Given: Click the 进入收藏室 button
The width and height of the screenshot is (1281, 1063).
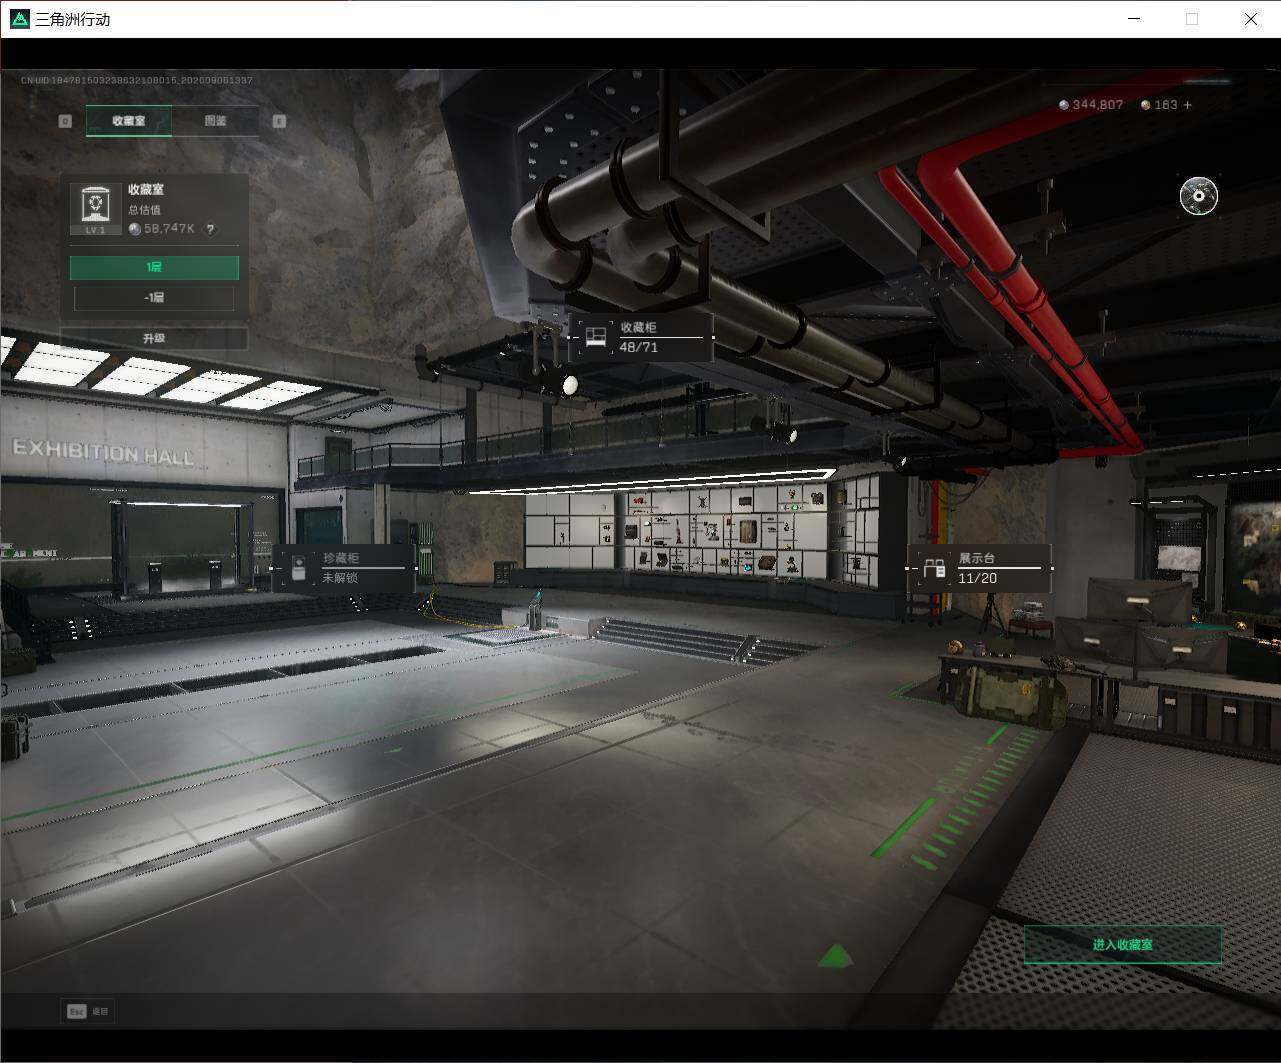Looking at the screenshot, I should click(1122, 944).
